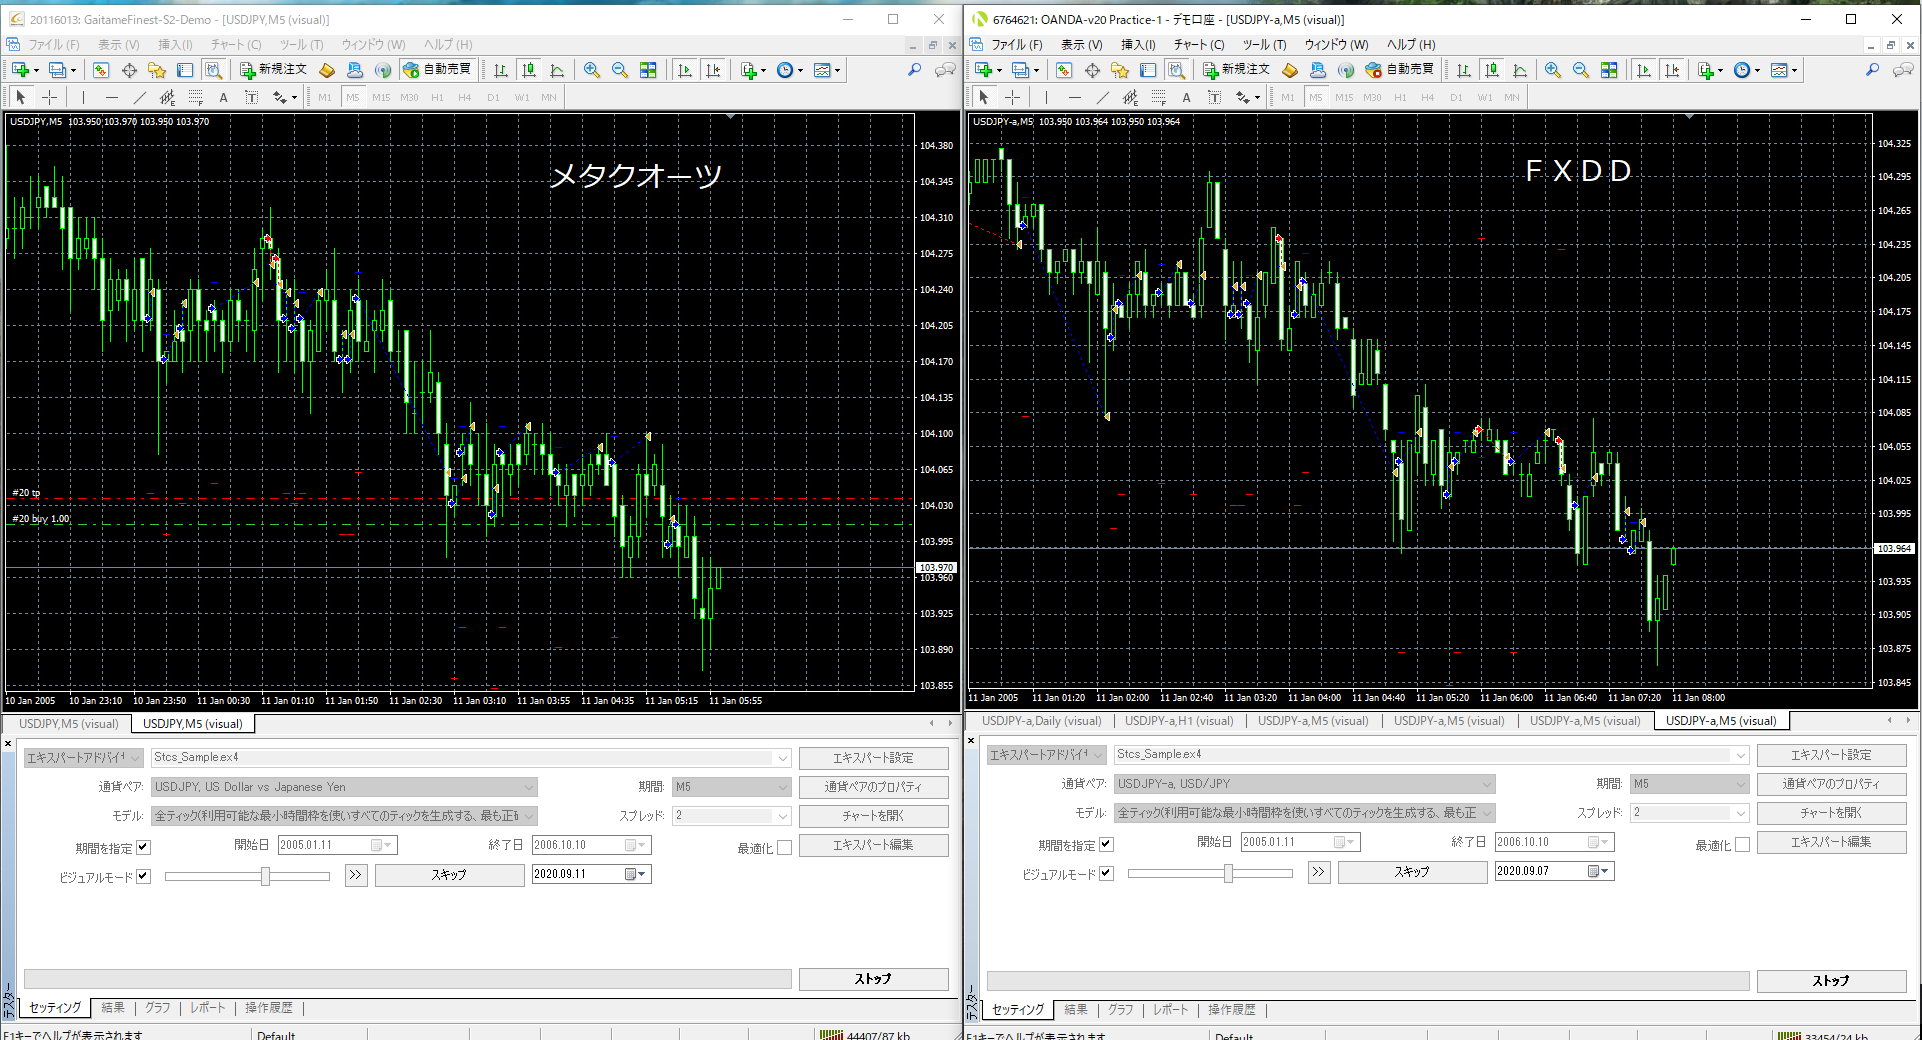Image resolution: width=1922 pixels, height=1040 pixels.
Task: Open Stcs_Sample.ex4 expert dropdown in GaitameFinest tester
Action: click(x=782, y=758)
